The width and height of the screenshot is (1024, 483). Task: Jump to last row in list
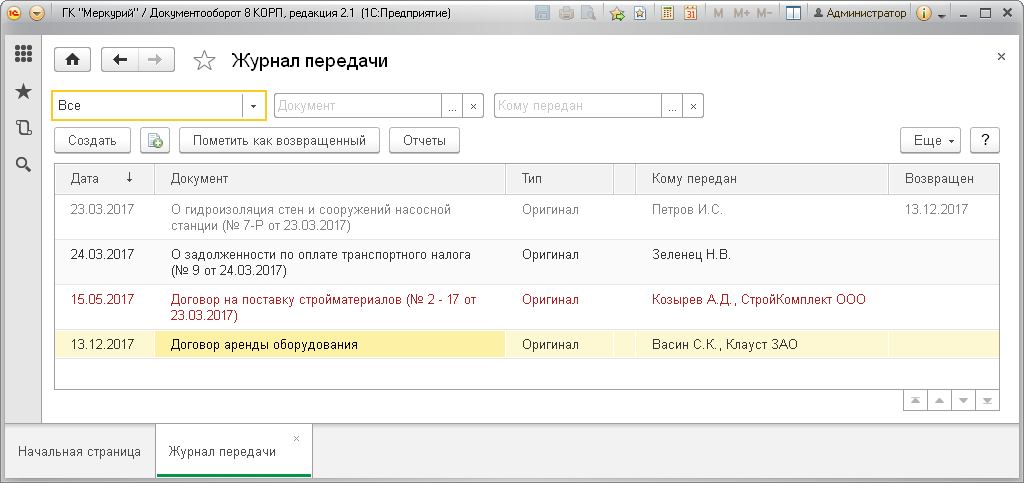pyautogui.click(x=987, y=401)
